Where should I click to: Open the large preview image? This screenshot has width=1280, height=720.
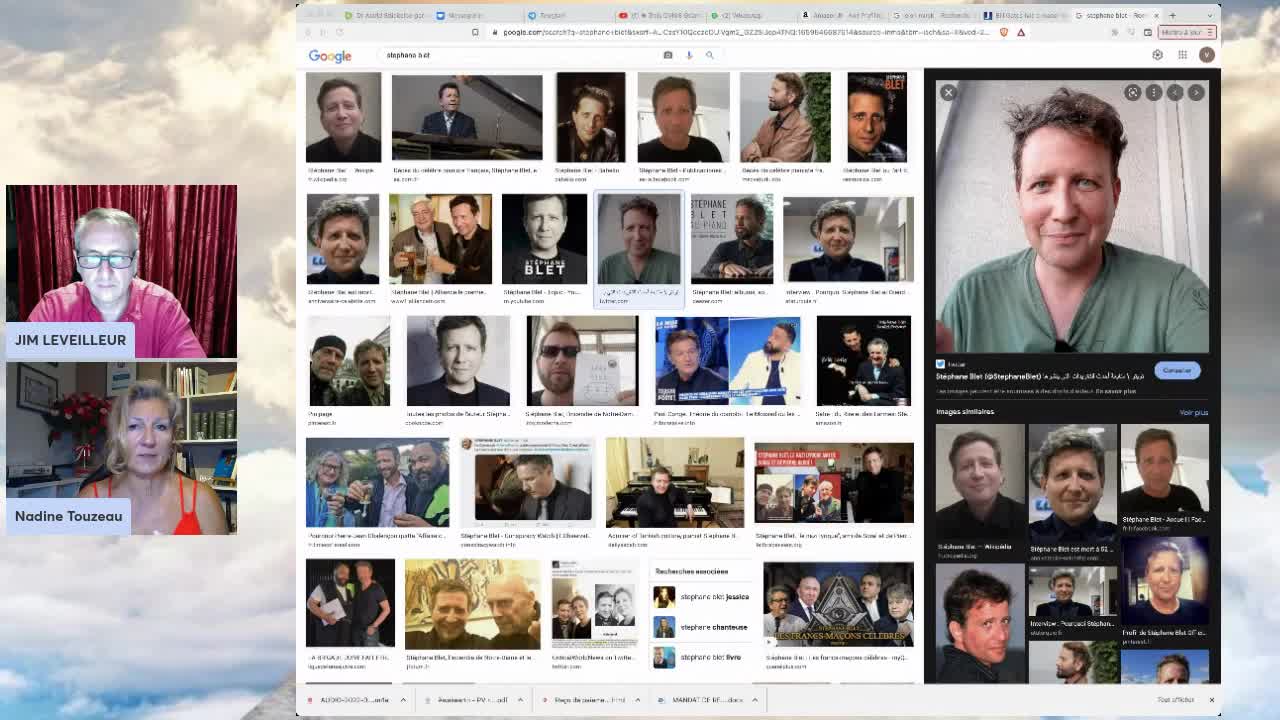pos(1072,217)
